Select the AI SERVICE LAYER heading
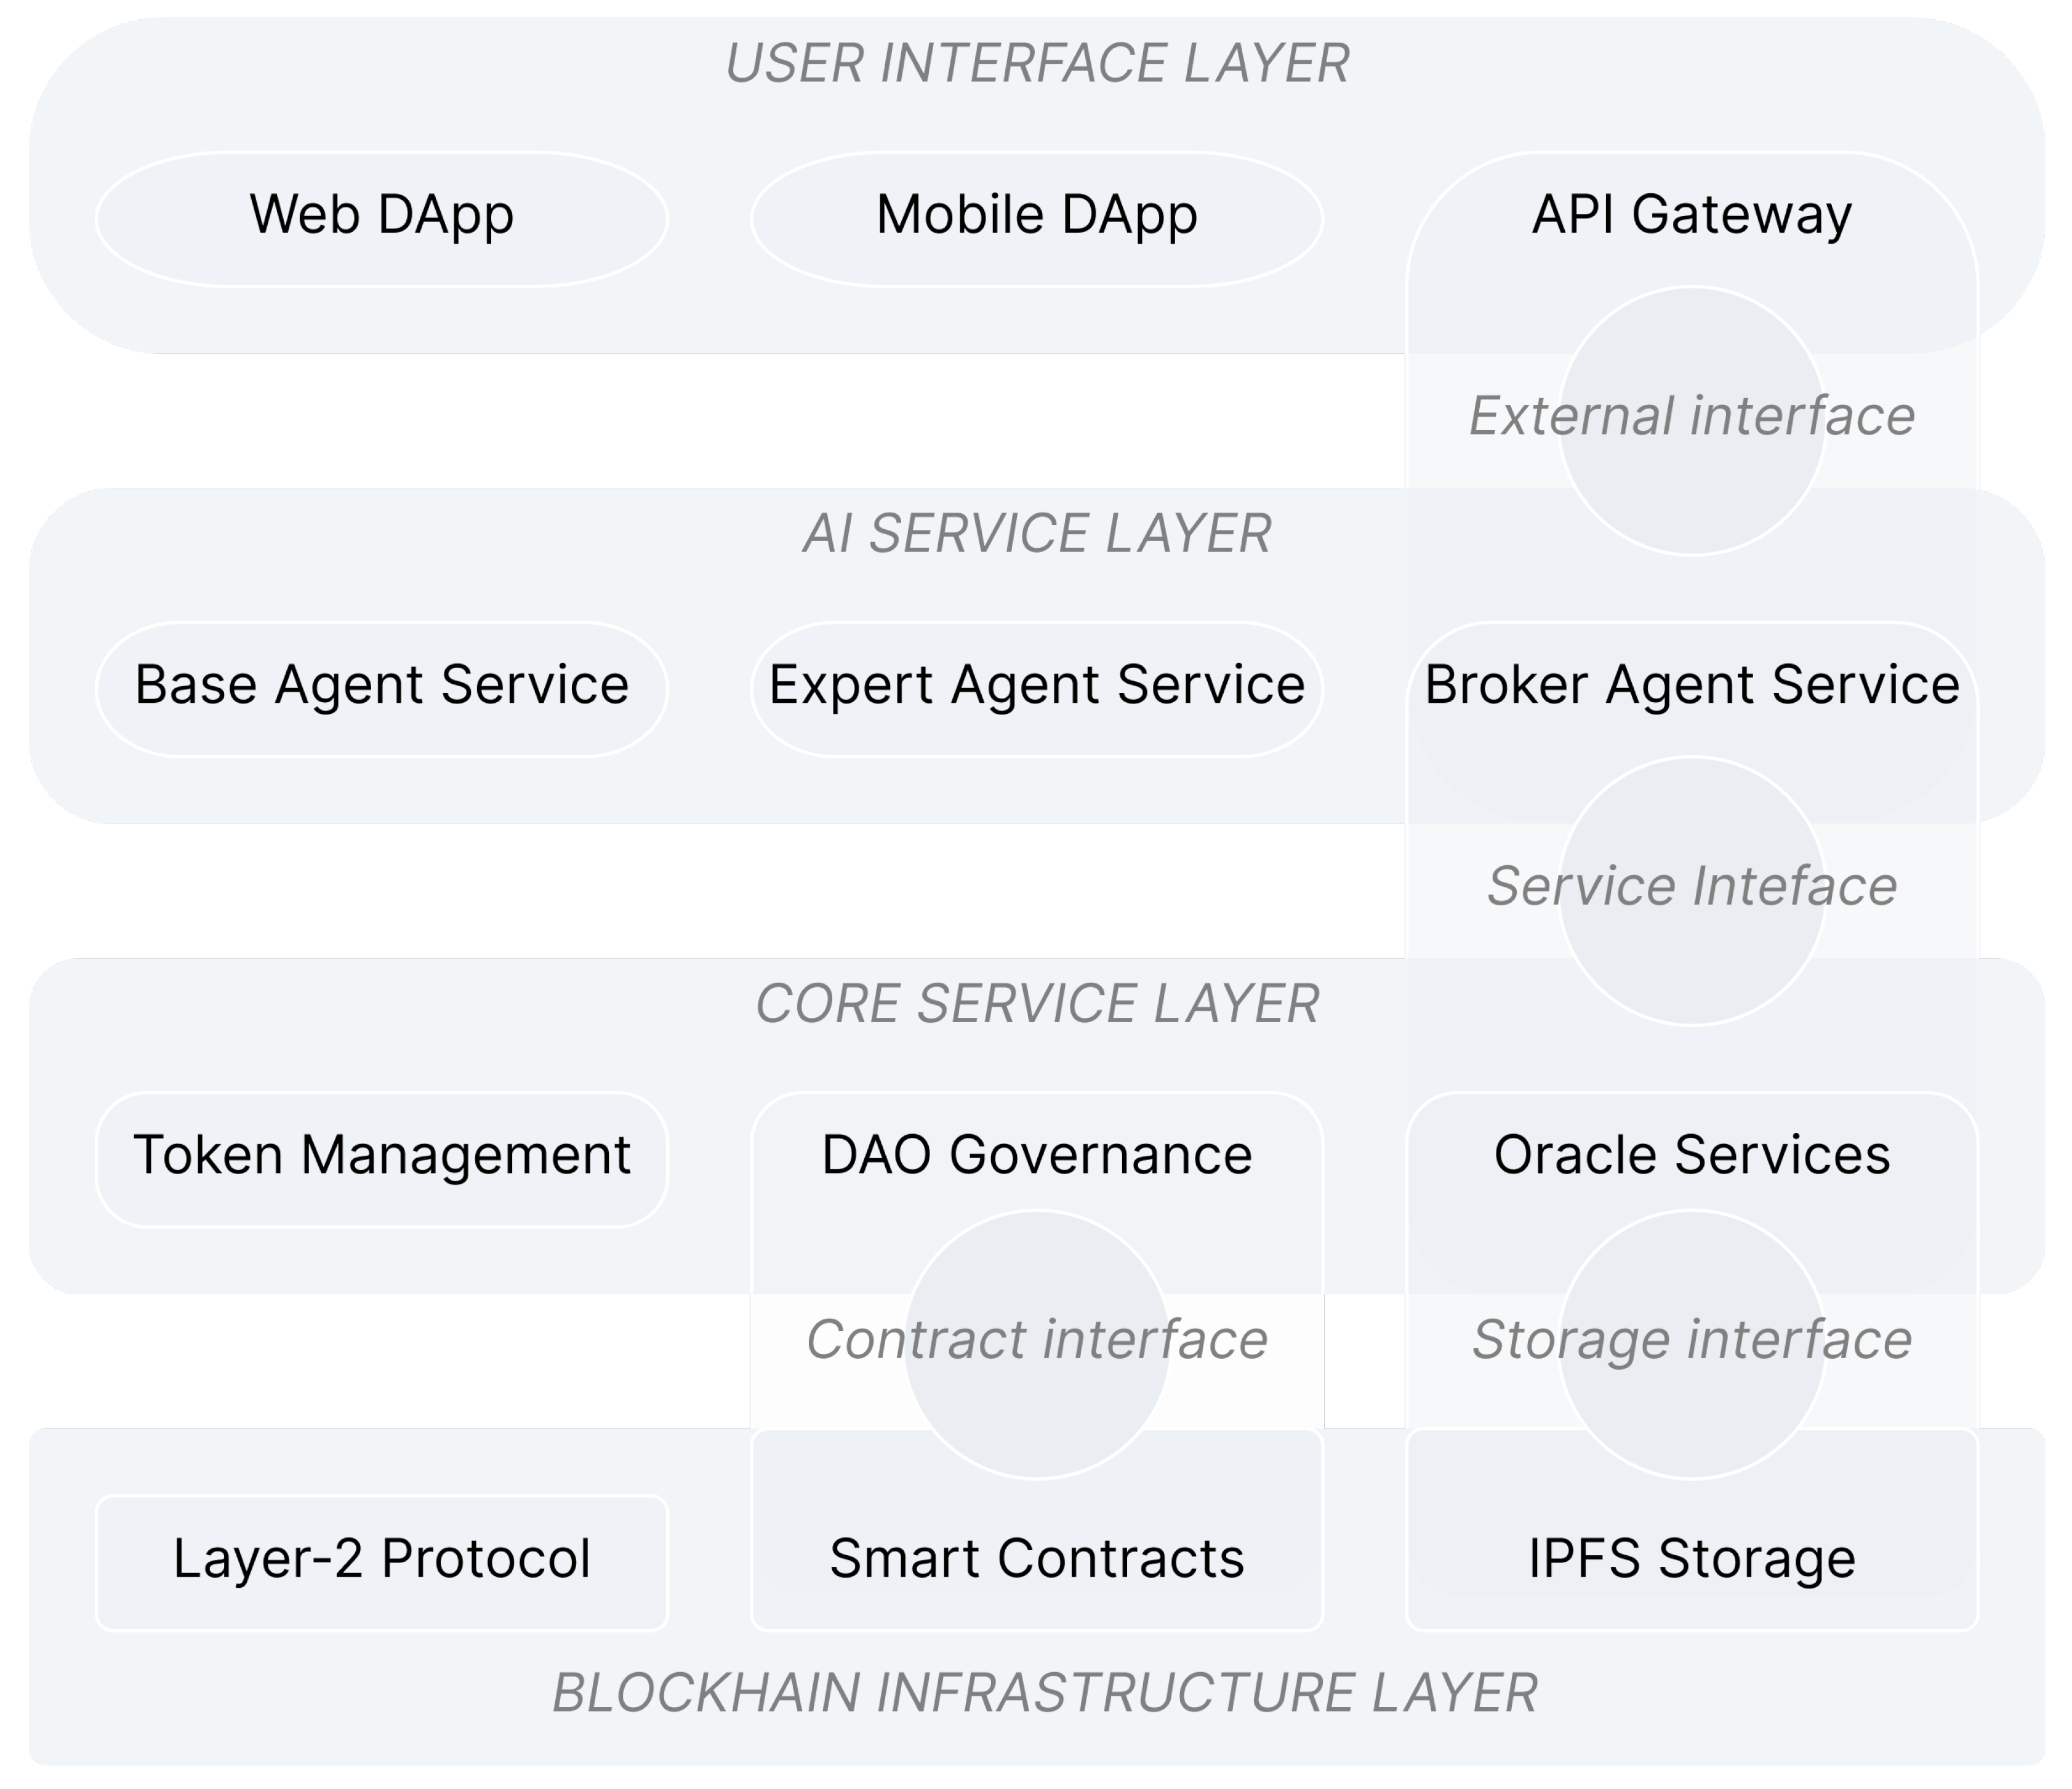Image resolution: width=2072 pixels, height=1789 pixels. (x=1036, y=534)
